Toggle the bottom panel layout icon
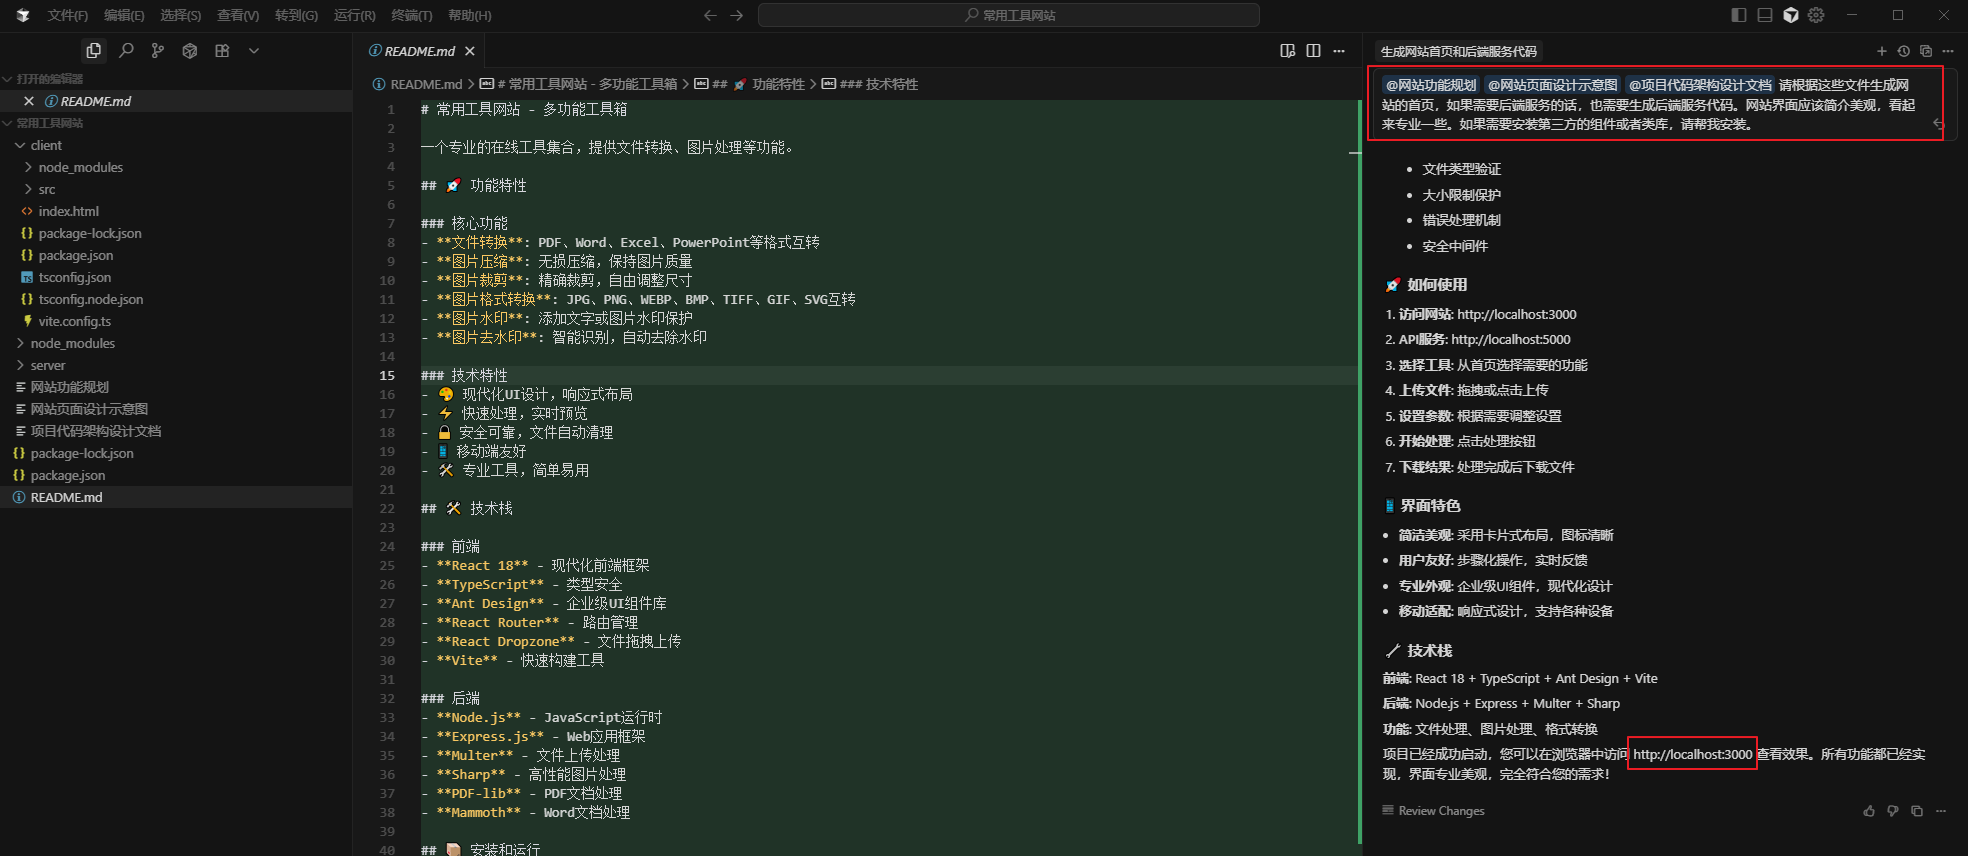This screenshot has height=856, width=1968. point(1765,15)
